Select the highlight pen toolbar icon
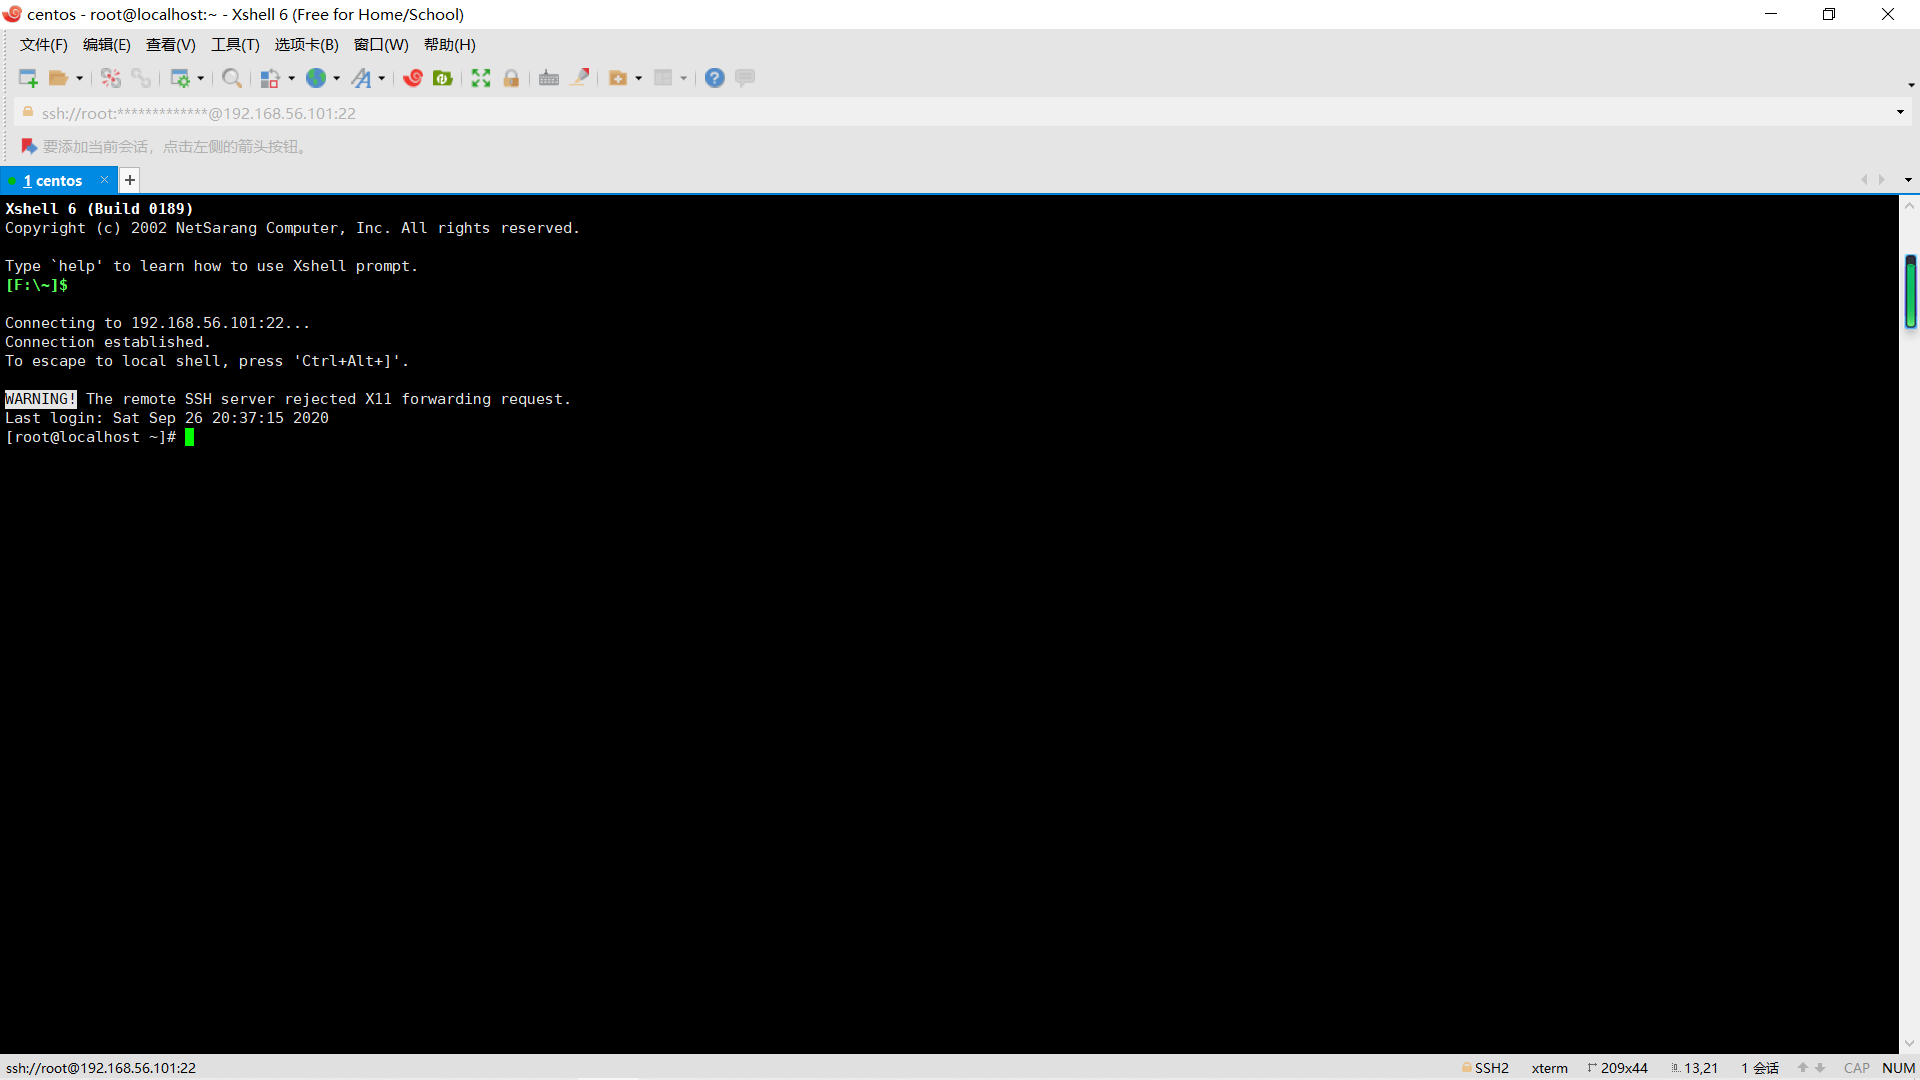The image size is (1920, 1080). coord(580,78)
